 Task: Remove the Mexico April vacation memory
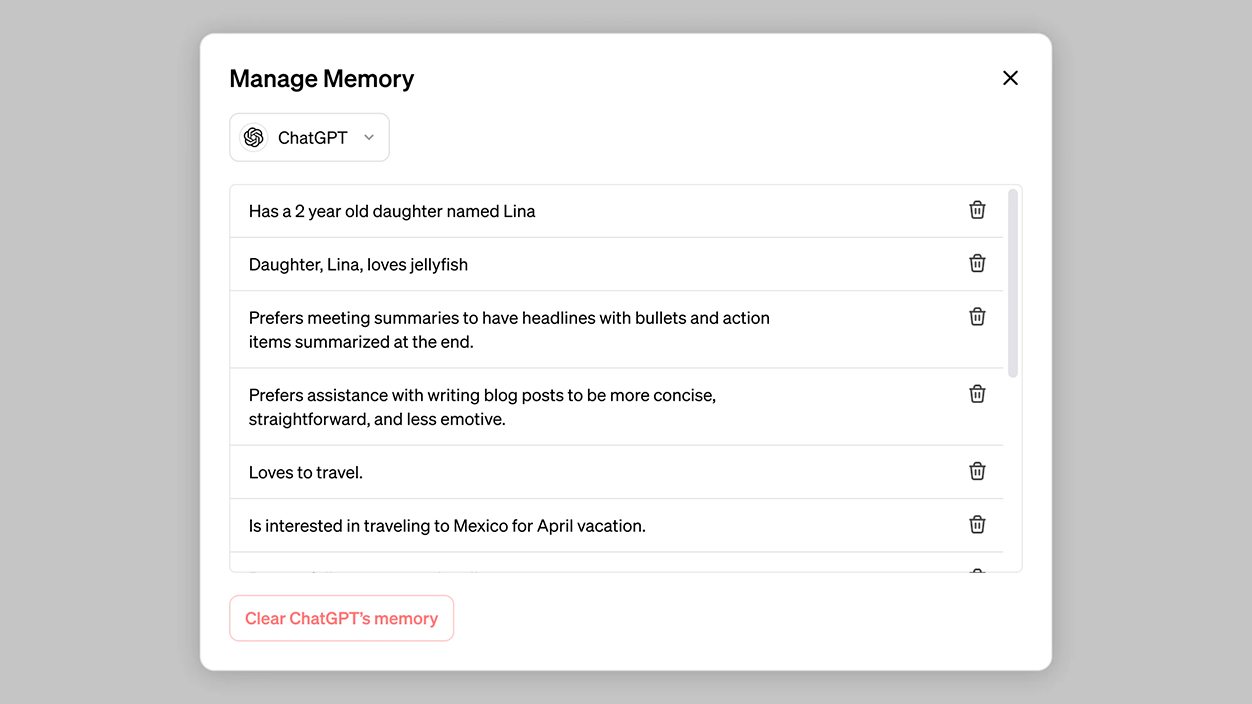tap(977, 524)
